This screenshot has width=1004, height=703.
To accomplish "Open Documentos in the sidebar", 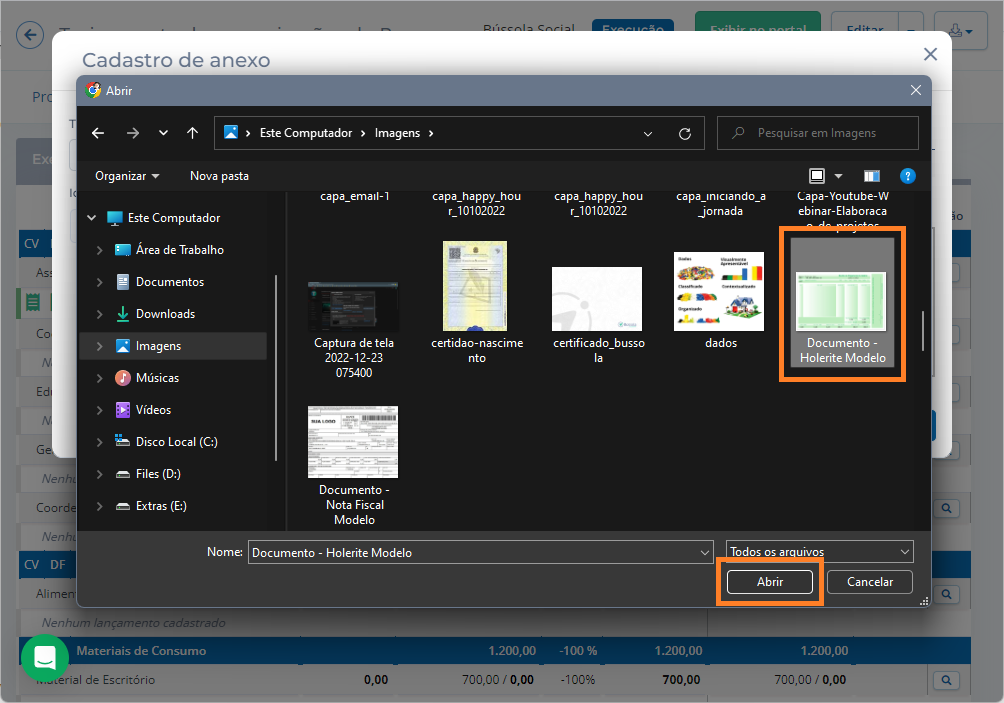I will click(170, 282).
